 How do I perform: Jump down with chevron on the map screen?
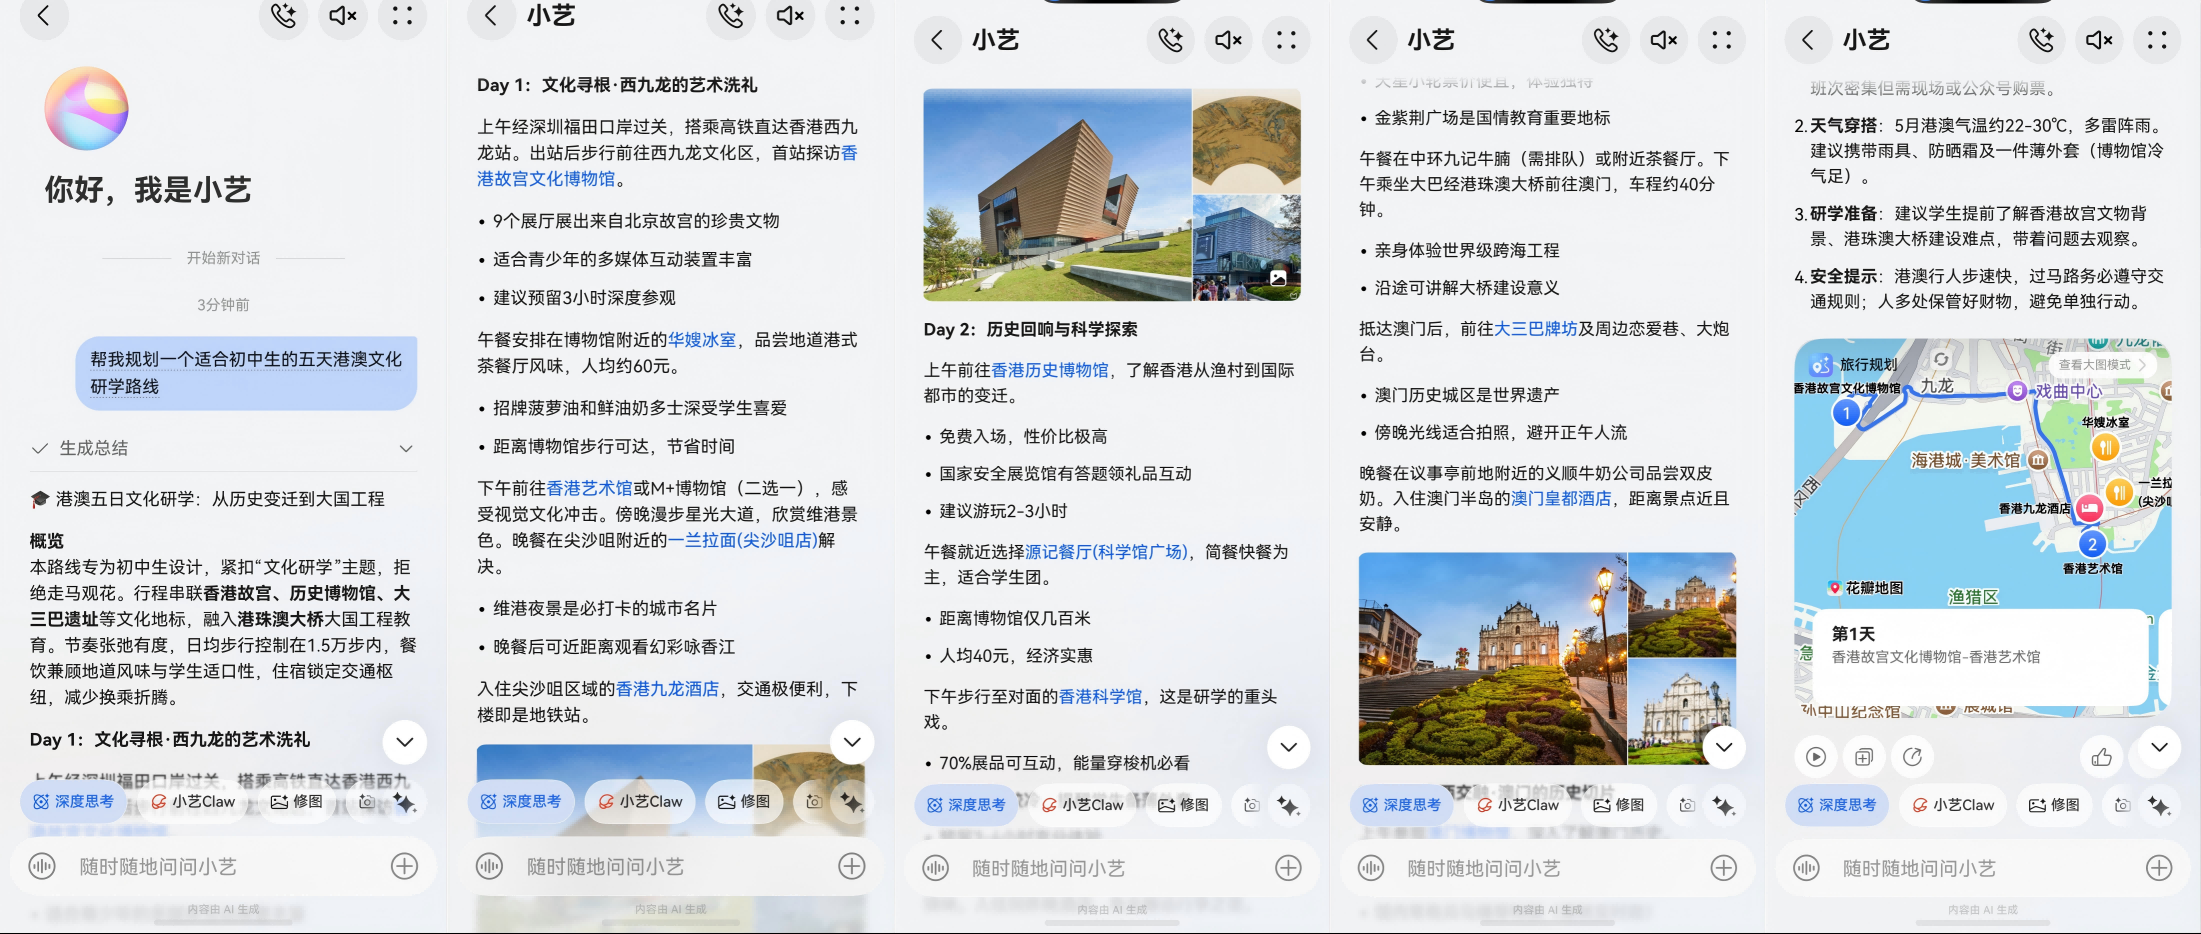2159,747
